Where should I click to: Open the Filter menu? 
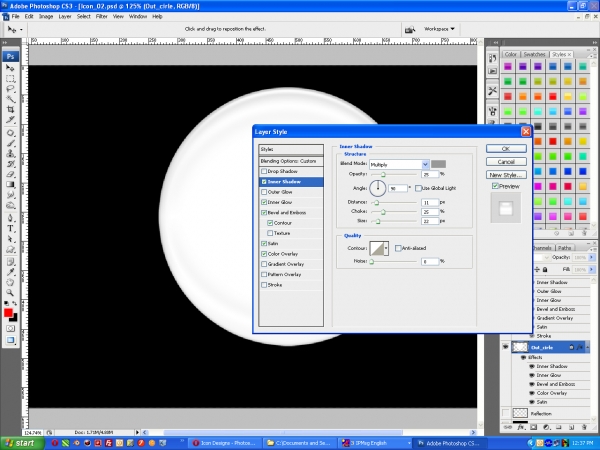pyautogui.click(x=101, y=16)
